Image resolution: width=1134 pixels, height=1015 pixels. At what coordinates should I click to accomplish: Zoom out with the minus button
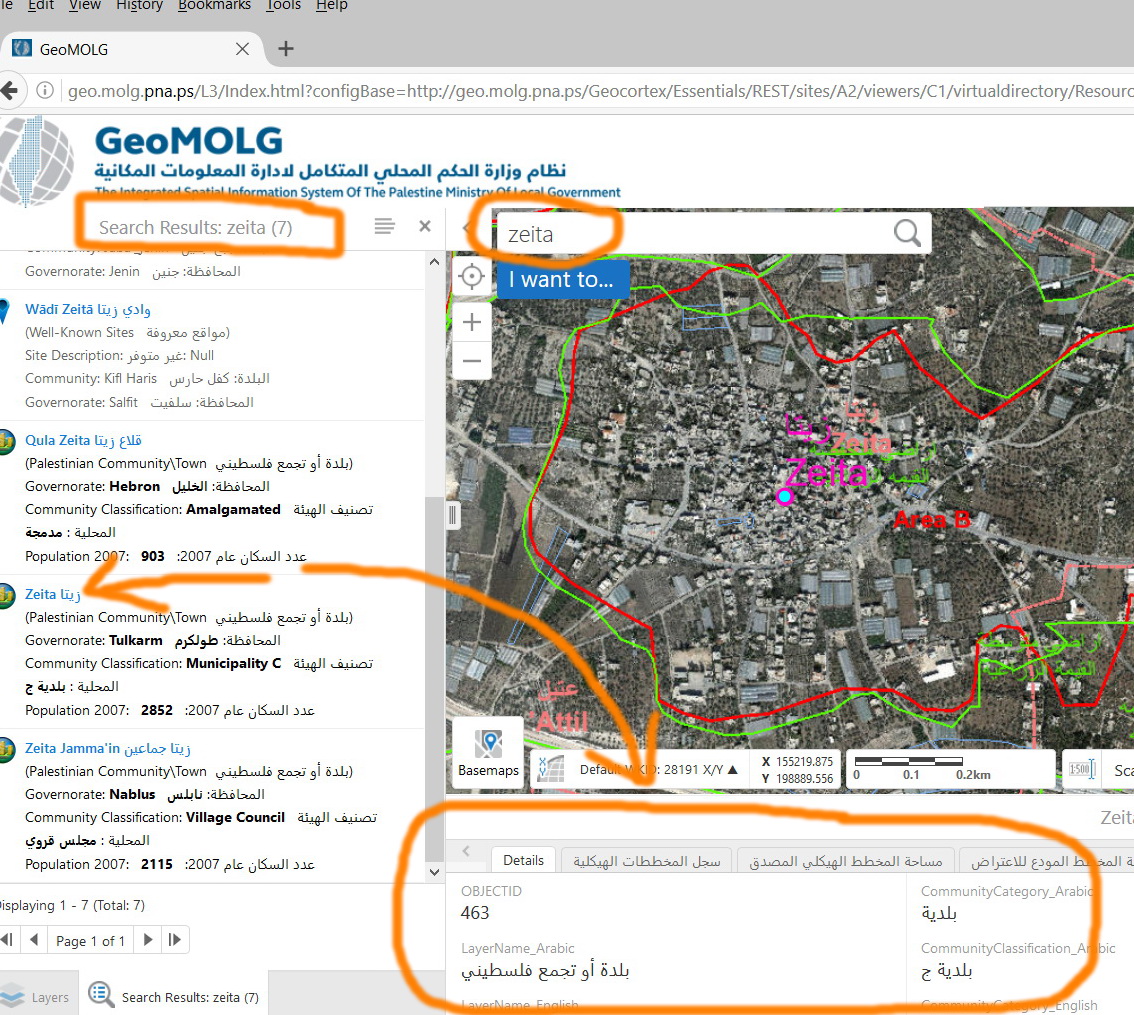(x=472, y=360)
